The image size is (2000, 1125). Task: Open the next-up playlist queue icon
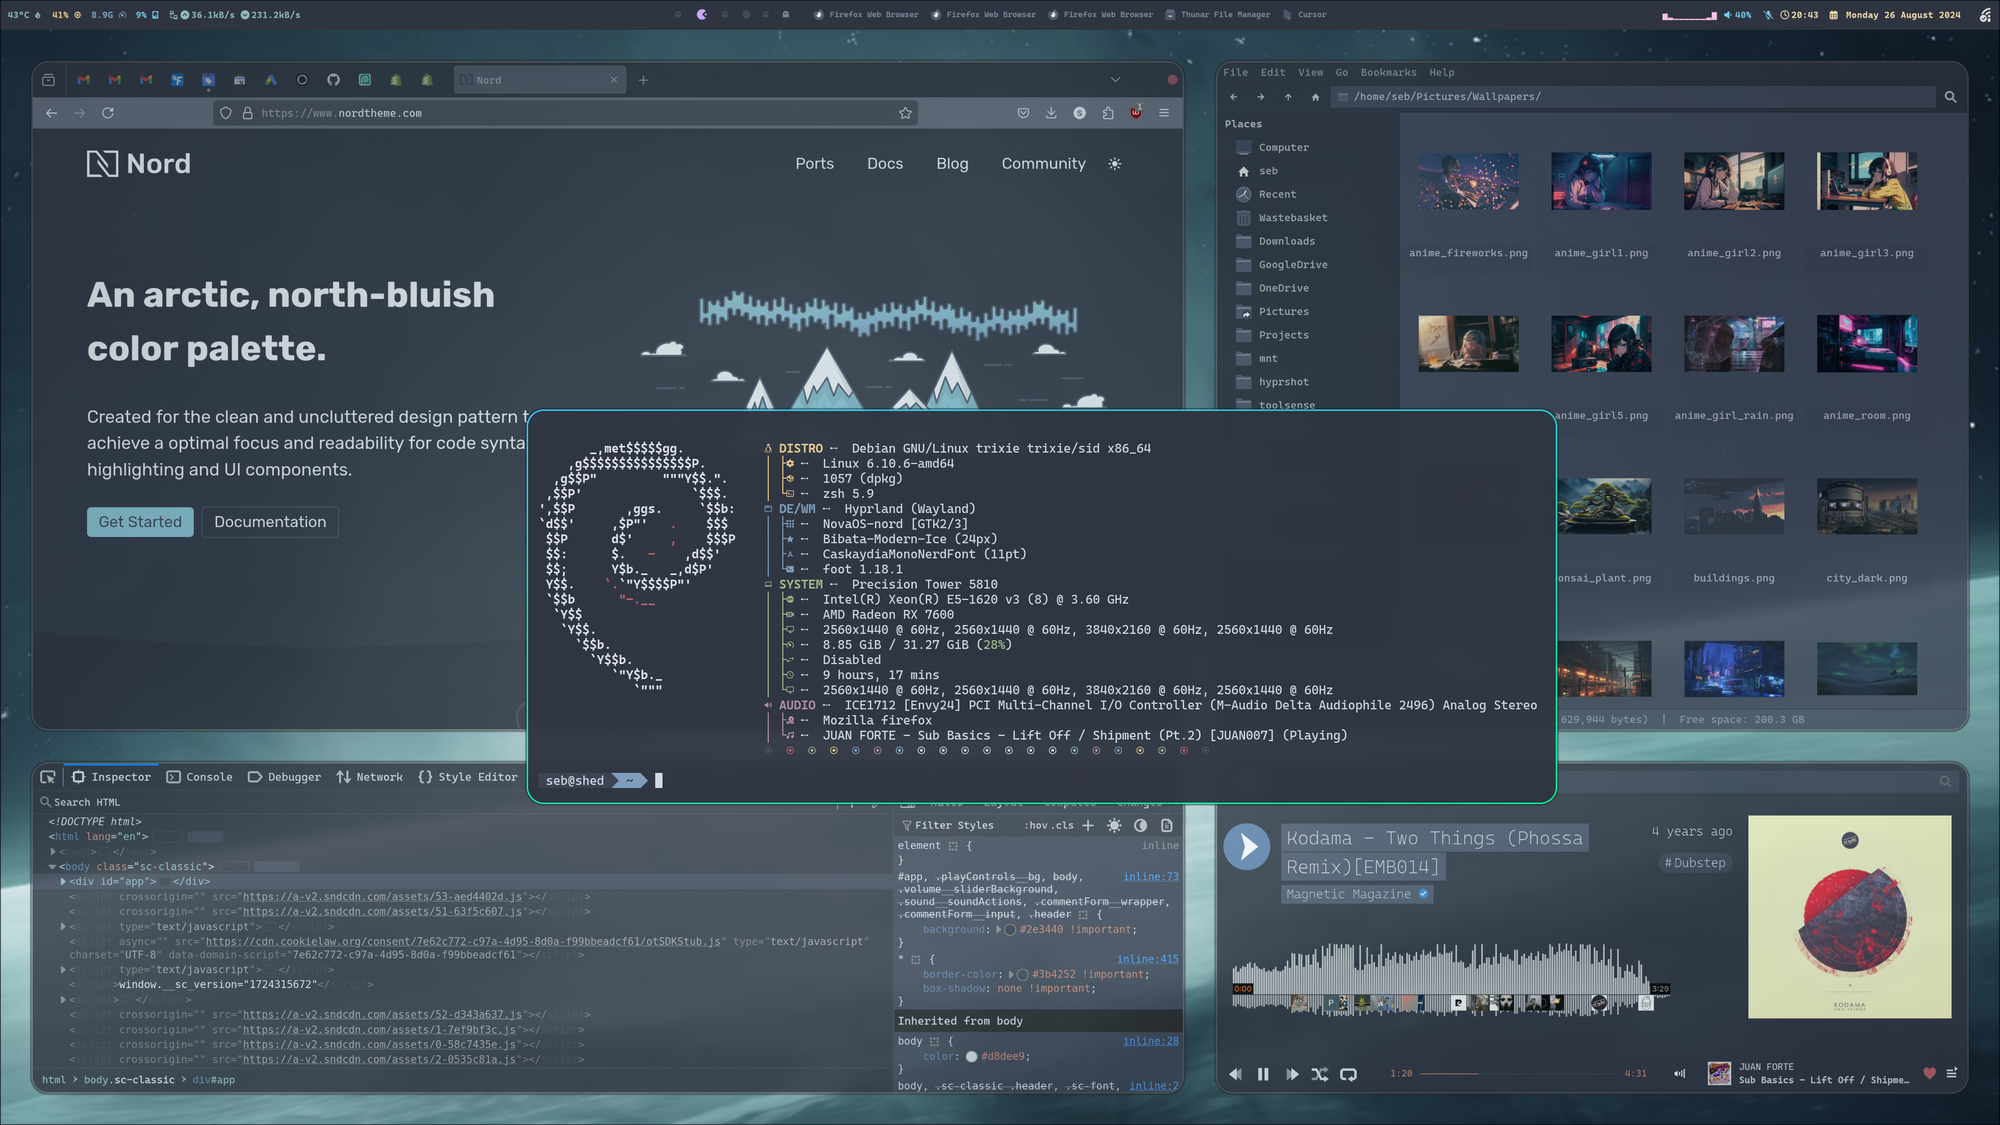(1951, 1073)
